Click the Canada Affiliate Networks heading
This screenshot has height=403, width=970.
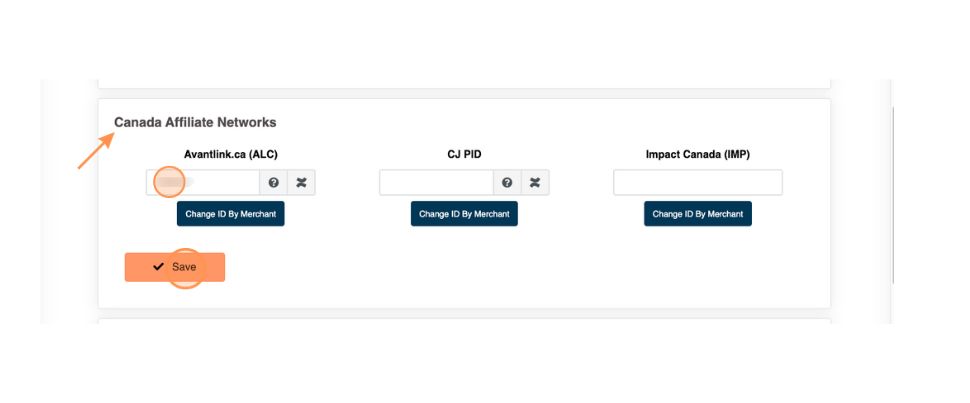(195, 122)
